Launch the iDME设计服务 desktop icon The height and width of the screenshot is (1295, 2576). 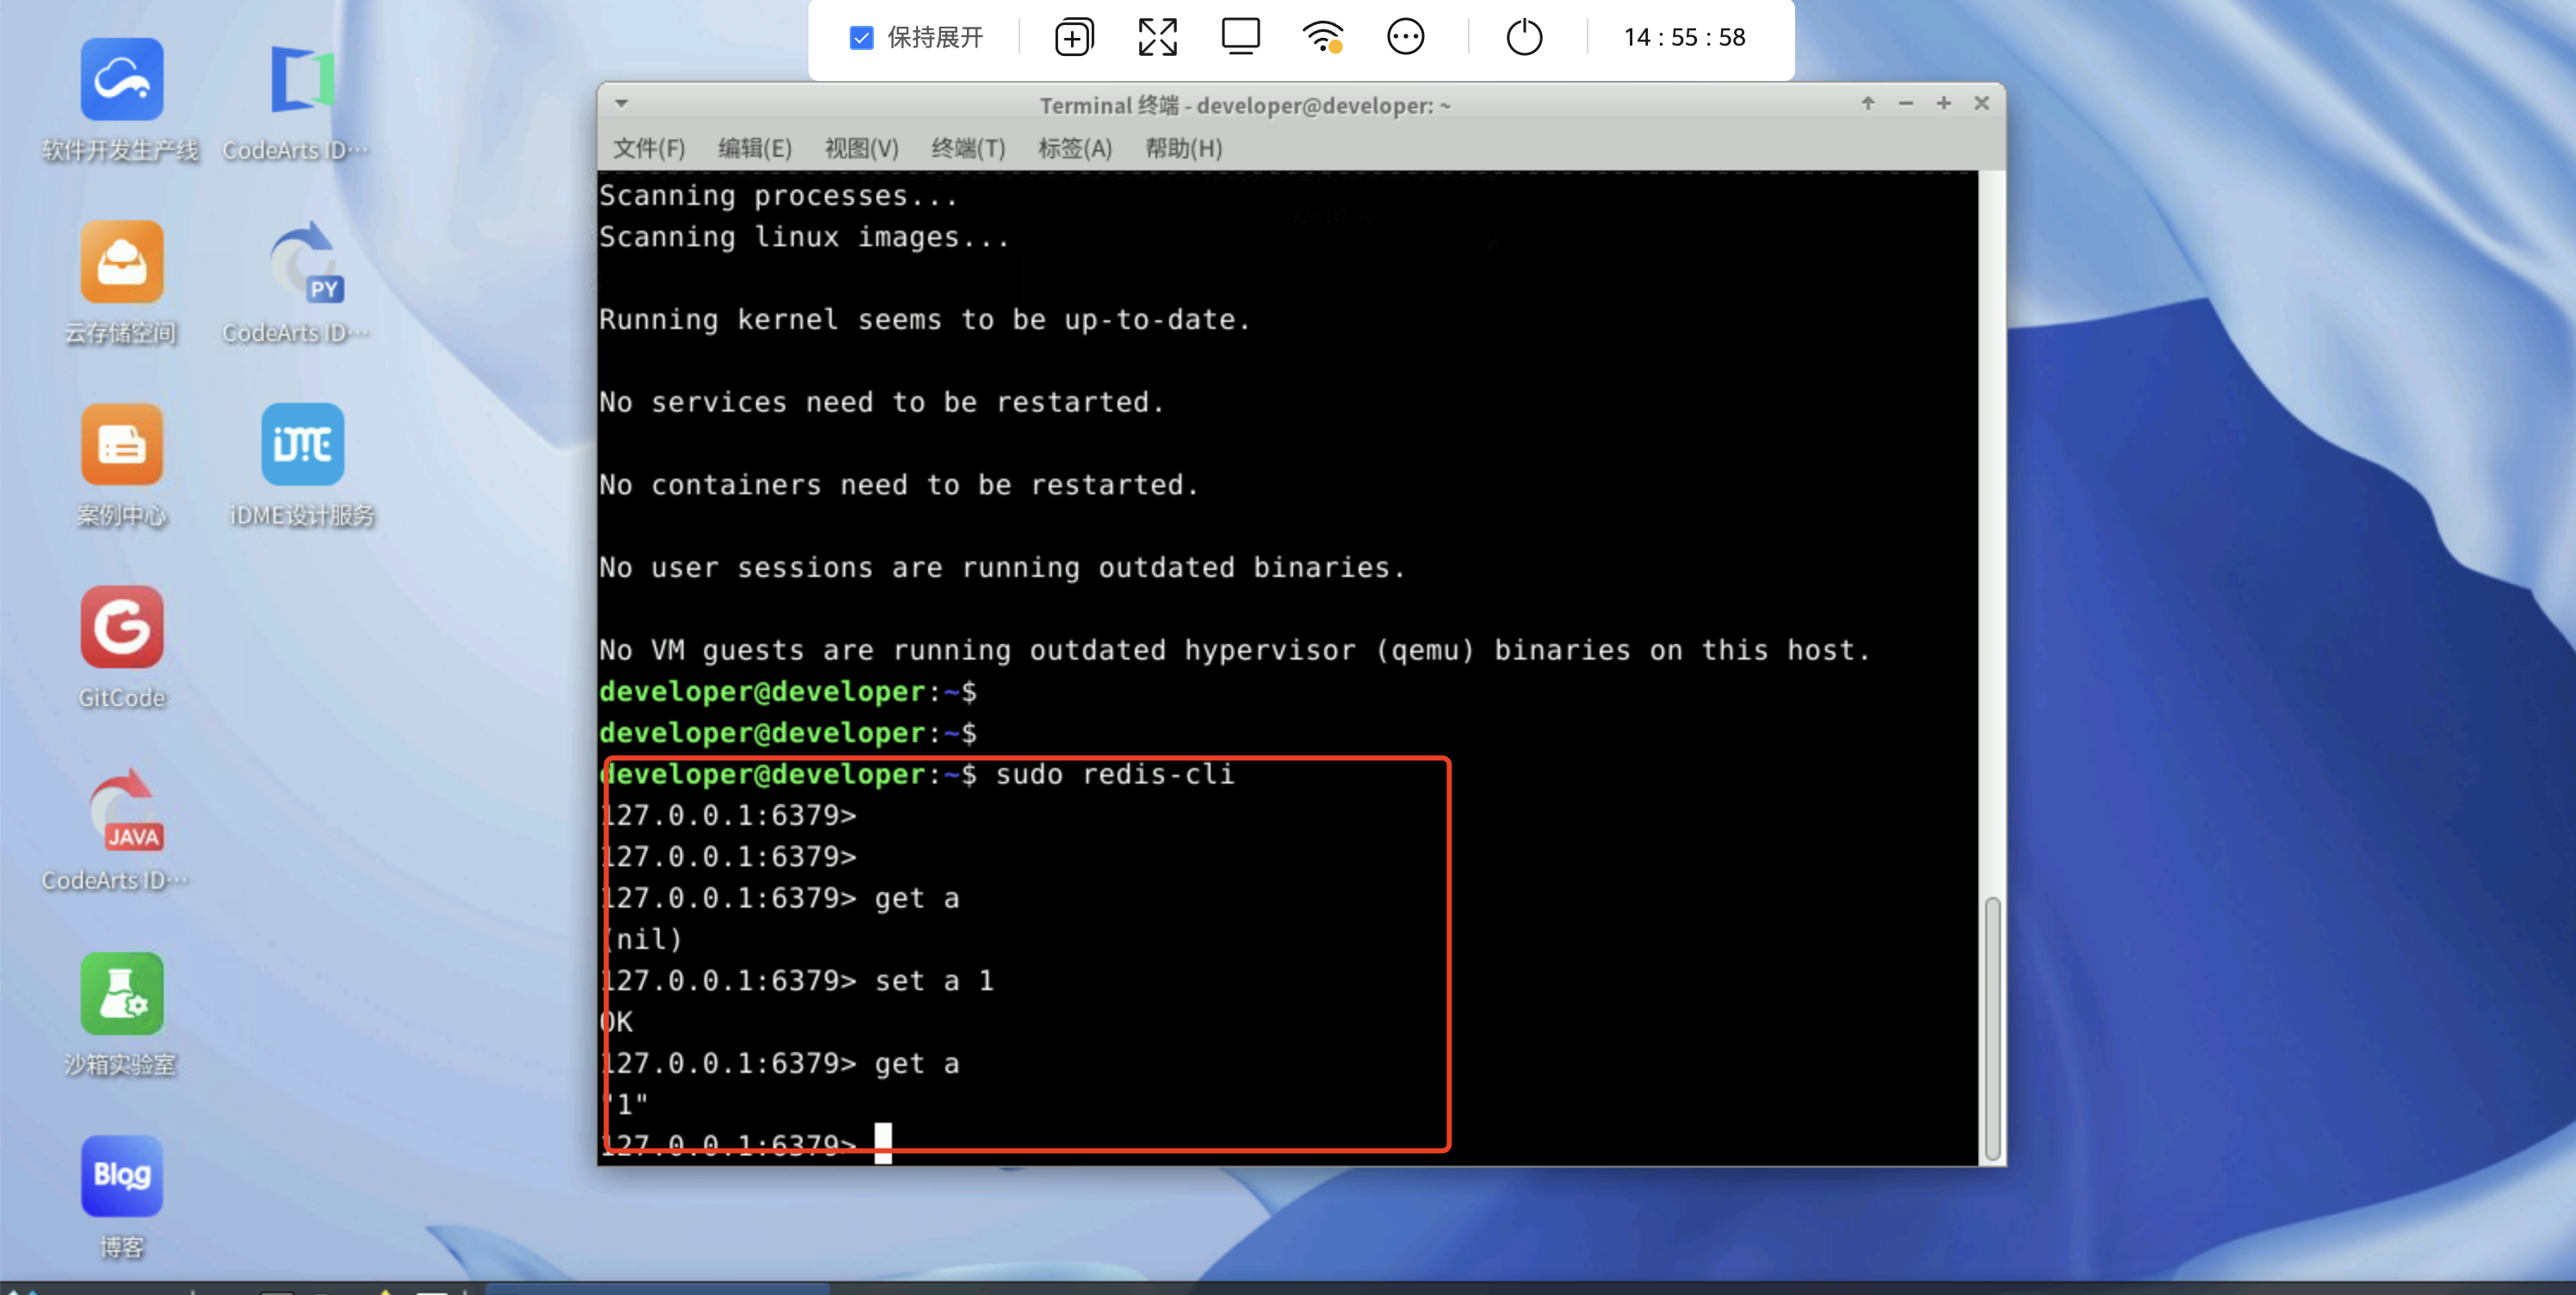pos(302,445)
